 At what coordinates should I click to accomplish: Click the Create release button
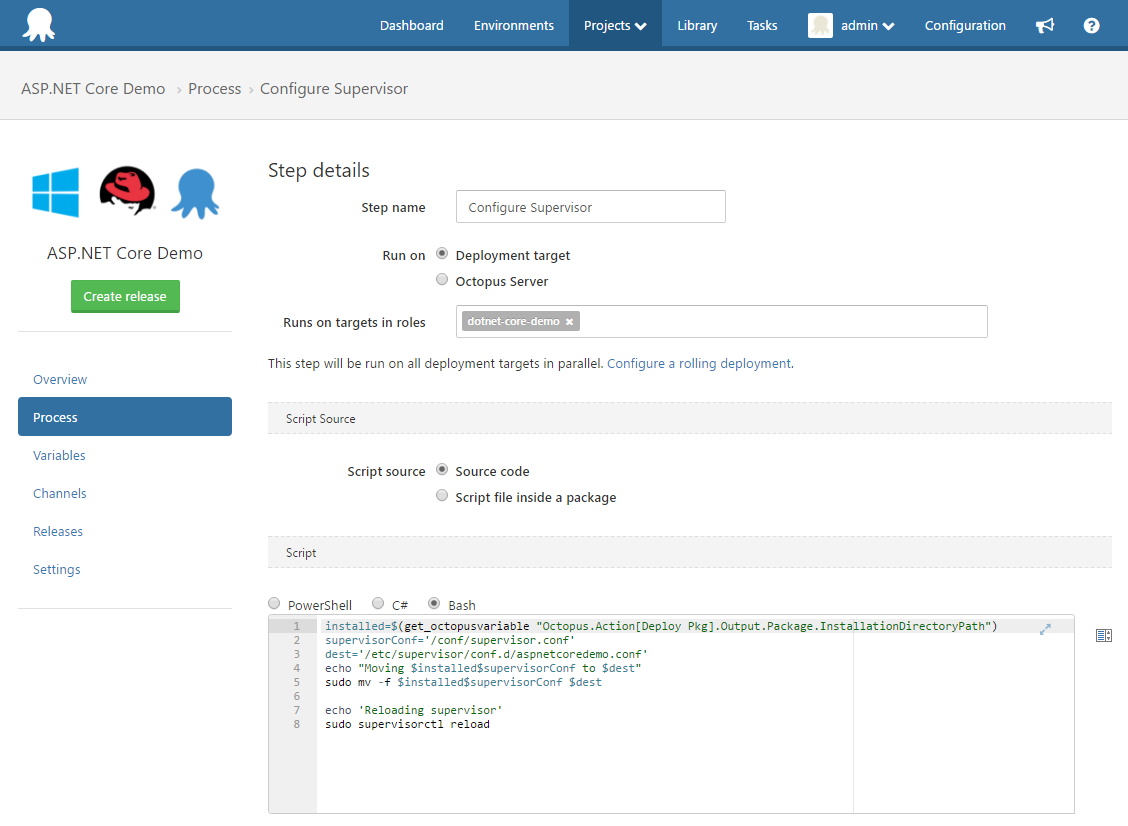[x=125, y=296]
